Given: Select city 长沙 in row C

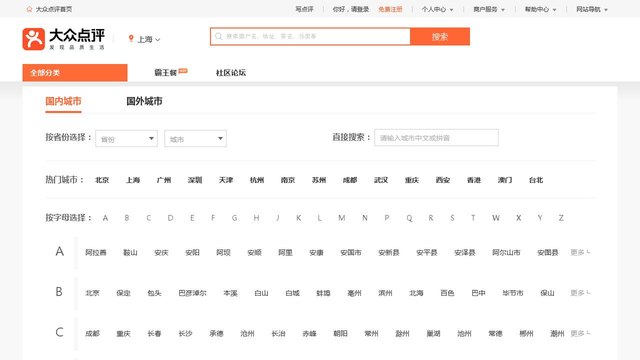Looking at the screenshot, I should 185,333.
